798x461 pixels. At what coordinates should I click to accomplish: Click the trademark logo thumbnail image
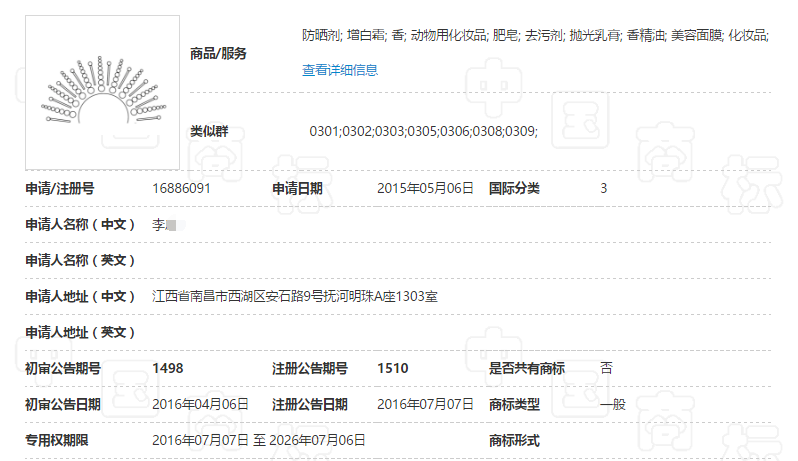point(102,93)
